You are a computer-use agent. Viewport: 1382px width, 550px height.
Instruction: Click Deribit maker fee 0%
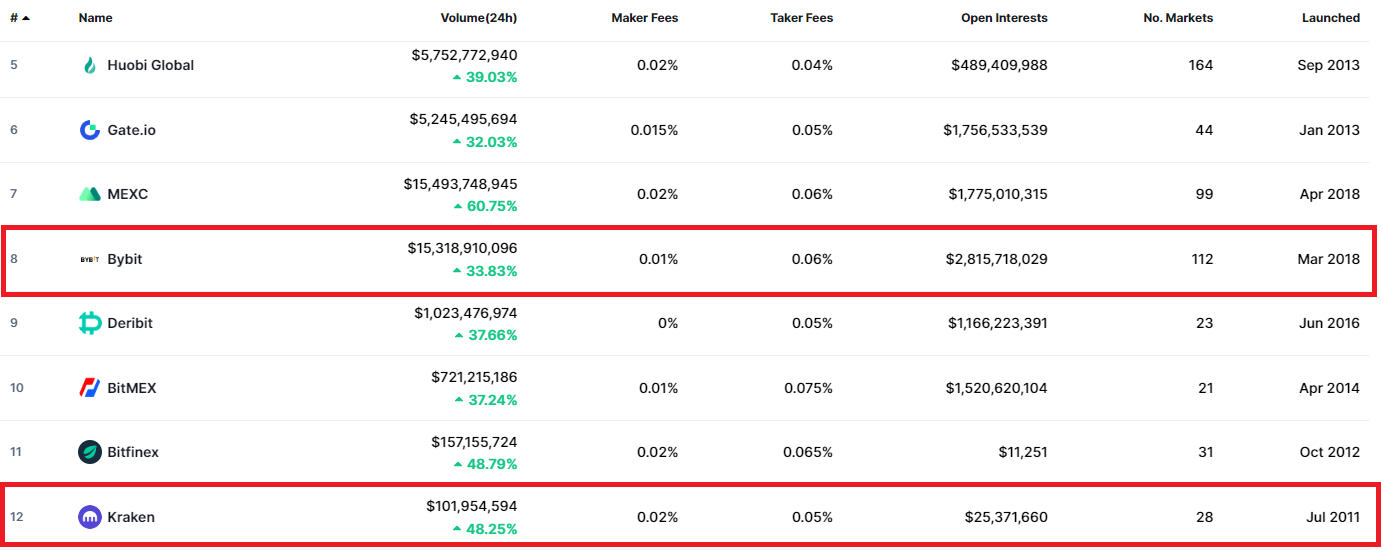coord(667,323)
